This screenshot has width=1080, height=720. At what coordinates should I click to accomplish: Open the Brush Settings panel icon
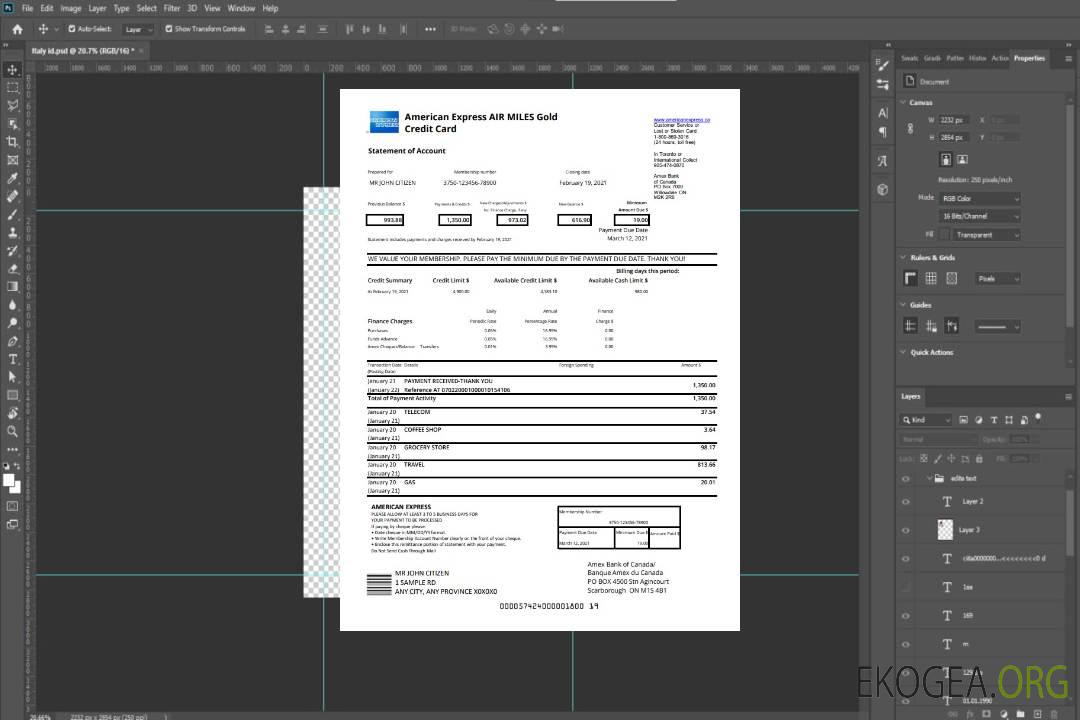(x=882, y=65)
